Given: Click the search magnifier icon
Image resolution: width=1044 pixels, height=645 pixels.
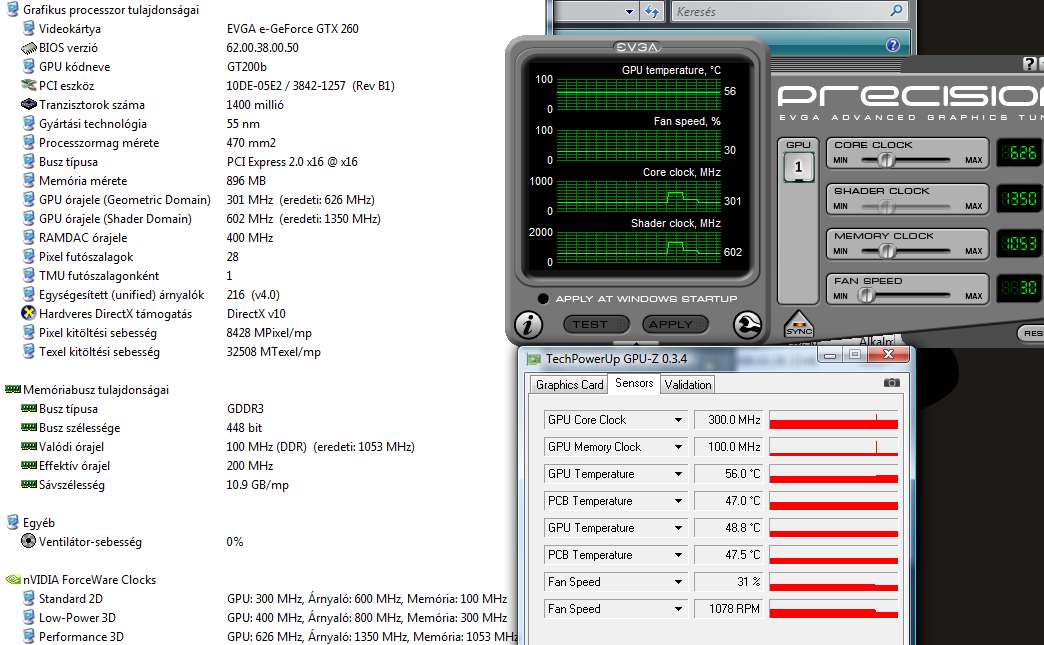Looking at the screenshot, I should click(896, 11).
